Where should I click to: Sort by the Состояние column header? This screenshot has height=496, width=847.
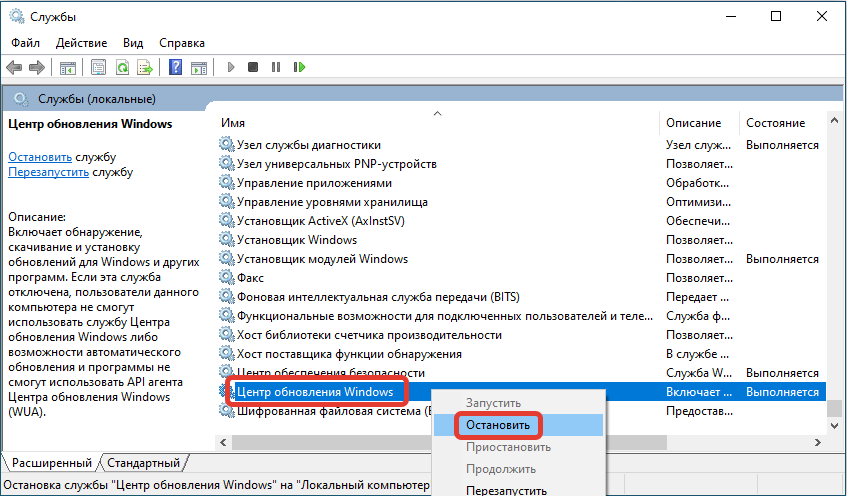pos(775,122)
